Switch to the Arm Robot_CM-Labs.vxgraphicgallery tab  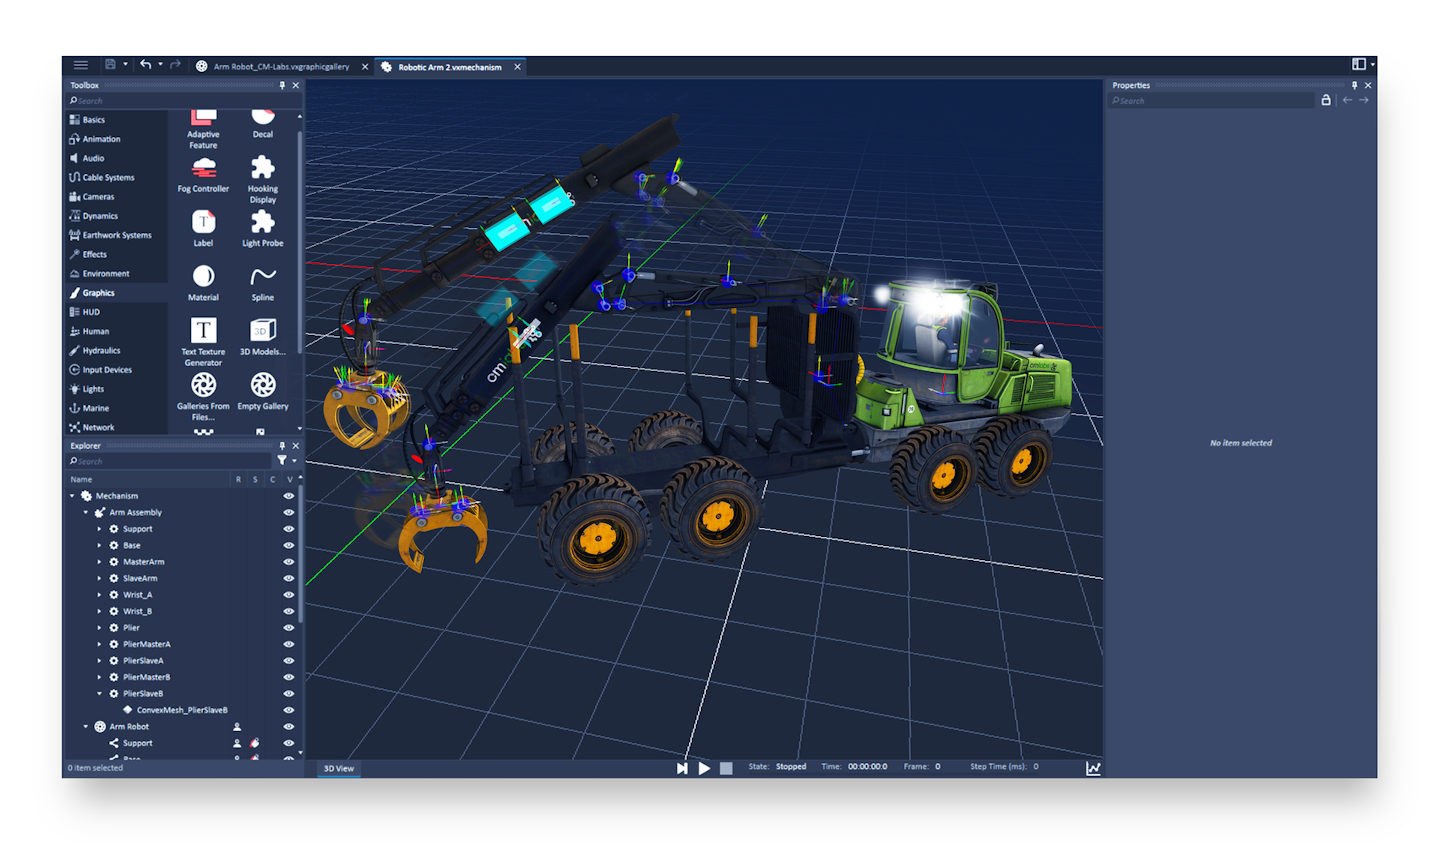[280, 66]
